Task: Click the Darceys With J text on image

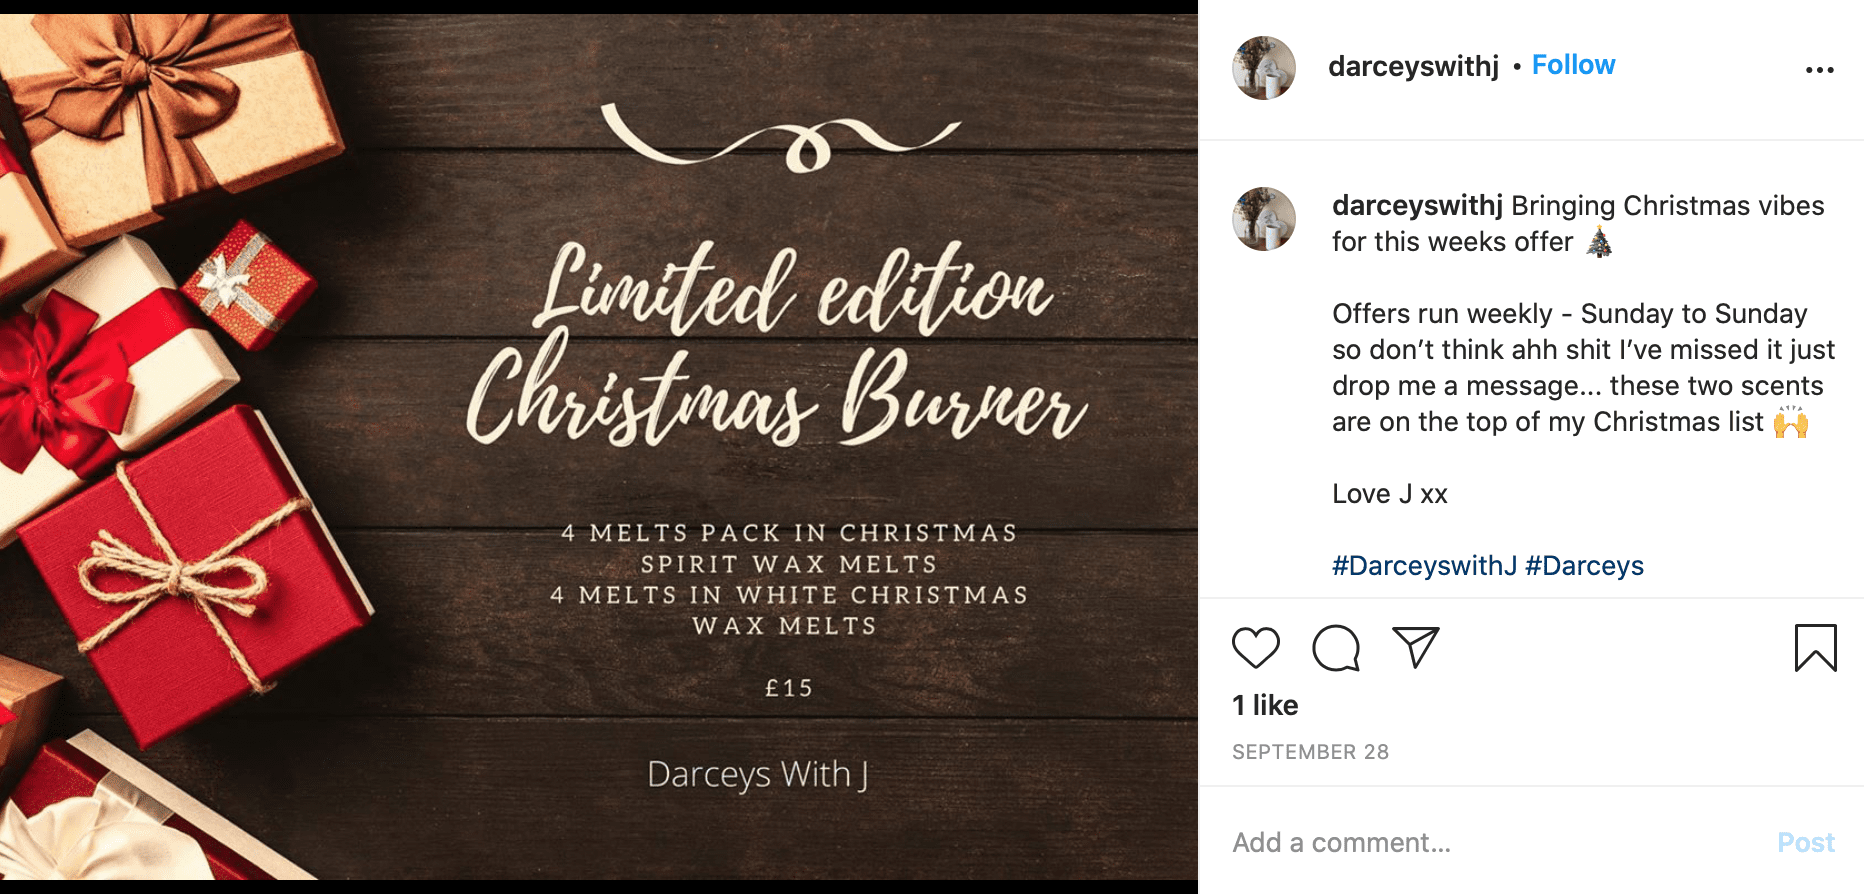Action: click(758, 775)
